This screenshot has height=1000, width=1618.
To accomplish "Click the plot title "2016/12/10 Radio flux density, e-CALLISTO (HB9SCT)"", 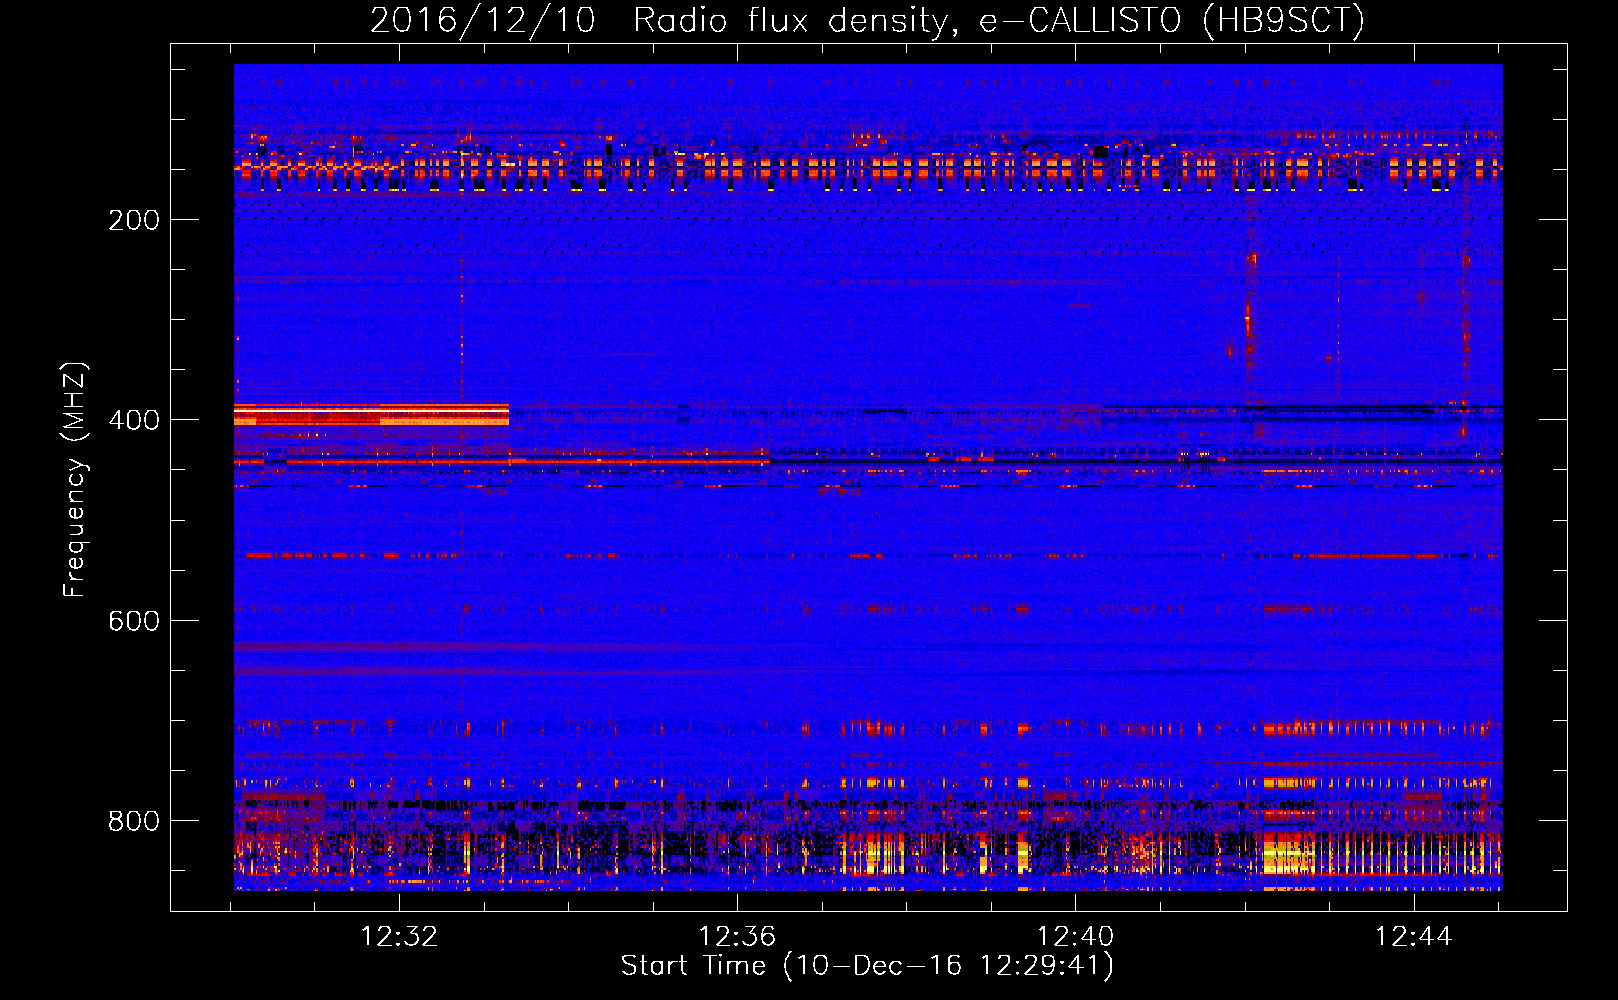I will 867,21.
